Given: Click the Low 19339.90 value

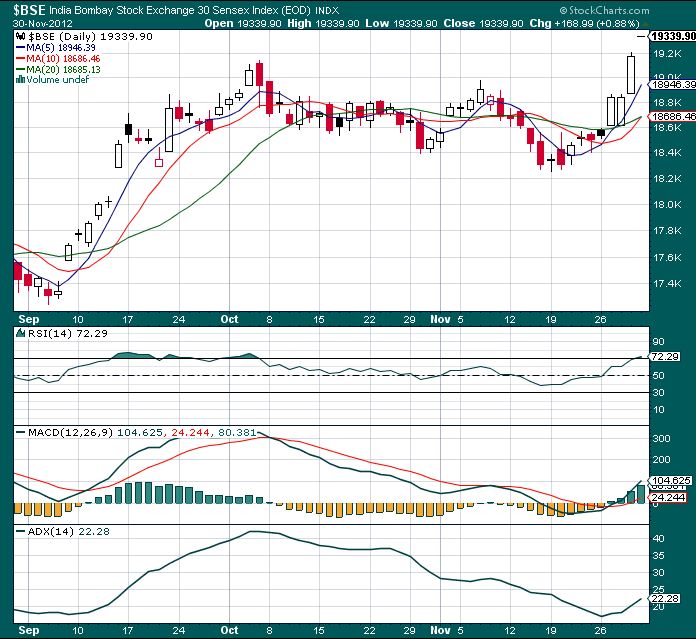Looking at the screenshot, I should click(x=401, y=24).
